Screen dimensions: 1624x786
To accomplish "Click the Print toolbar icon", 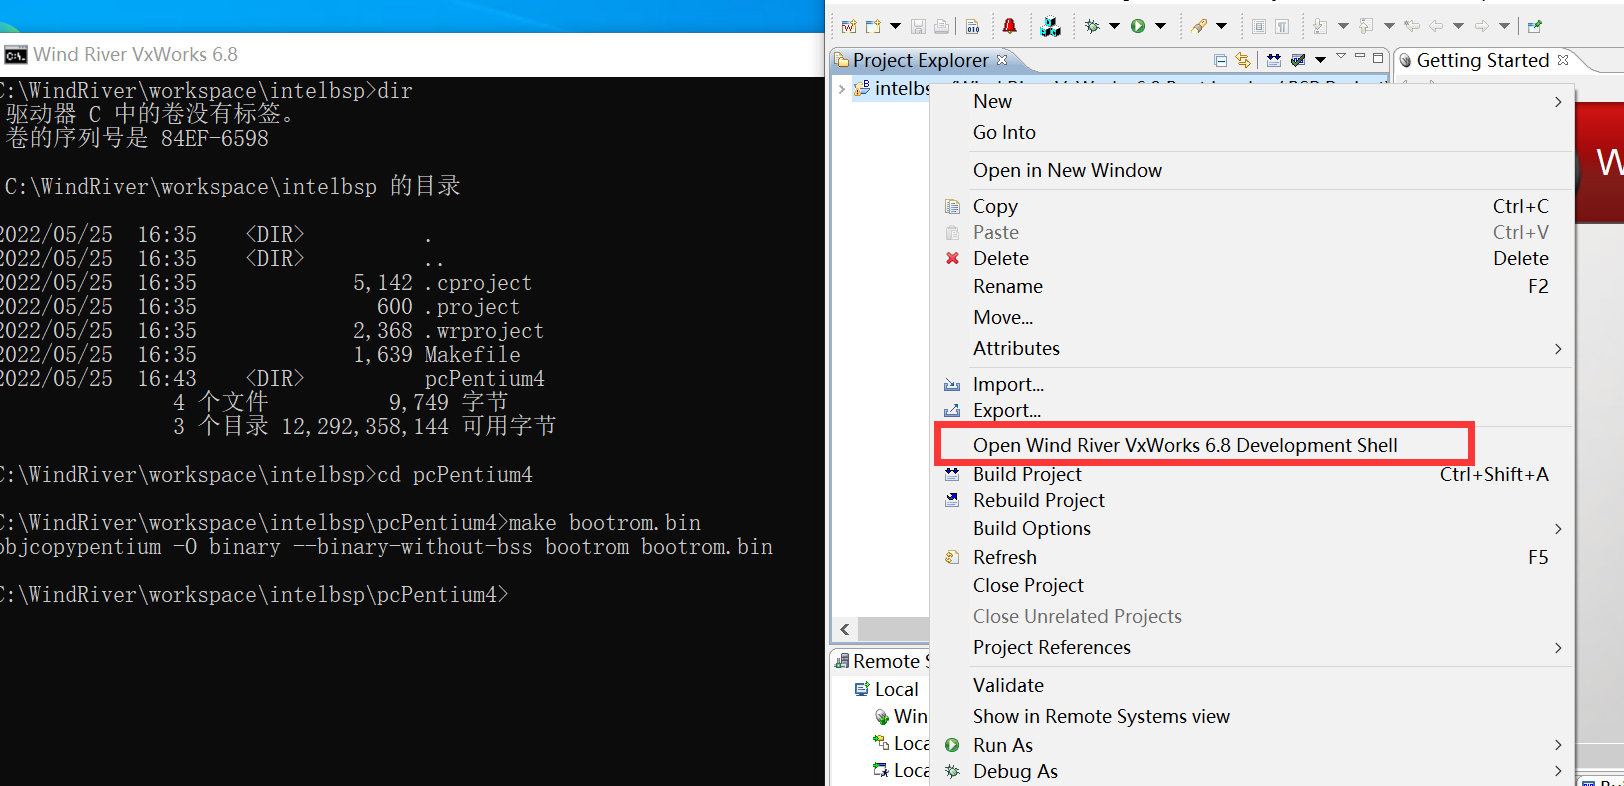I will [x=942, y=26].
